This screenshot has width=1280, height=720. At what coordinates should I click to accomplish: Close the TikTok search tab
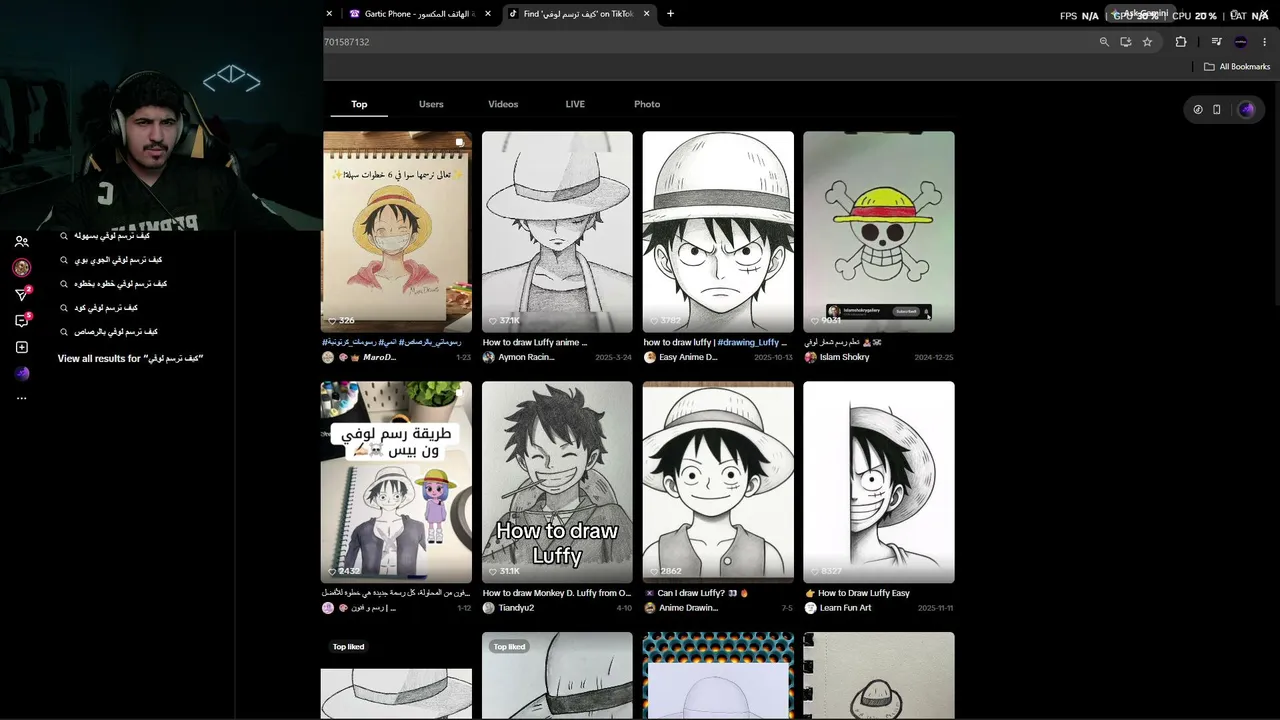tap(647, 14)
